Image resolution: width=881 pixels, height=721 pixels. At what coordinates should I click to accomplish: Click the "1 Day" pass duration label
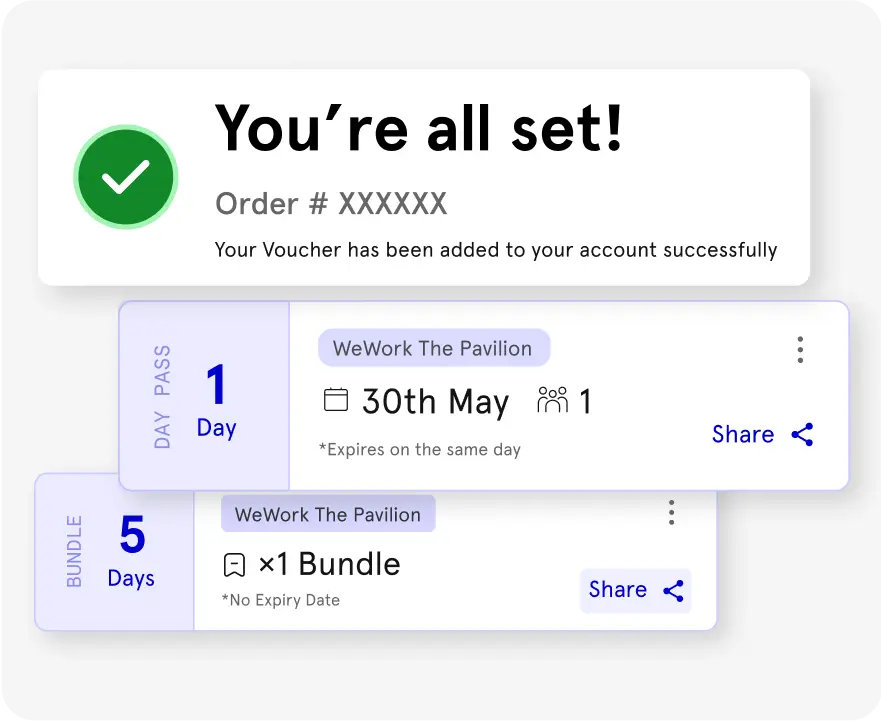[216, 400]
